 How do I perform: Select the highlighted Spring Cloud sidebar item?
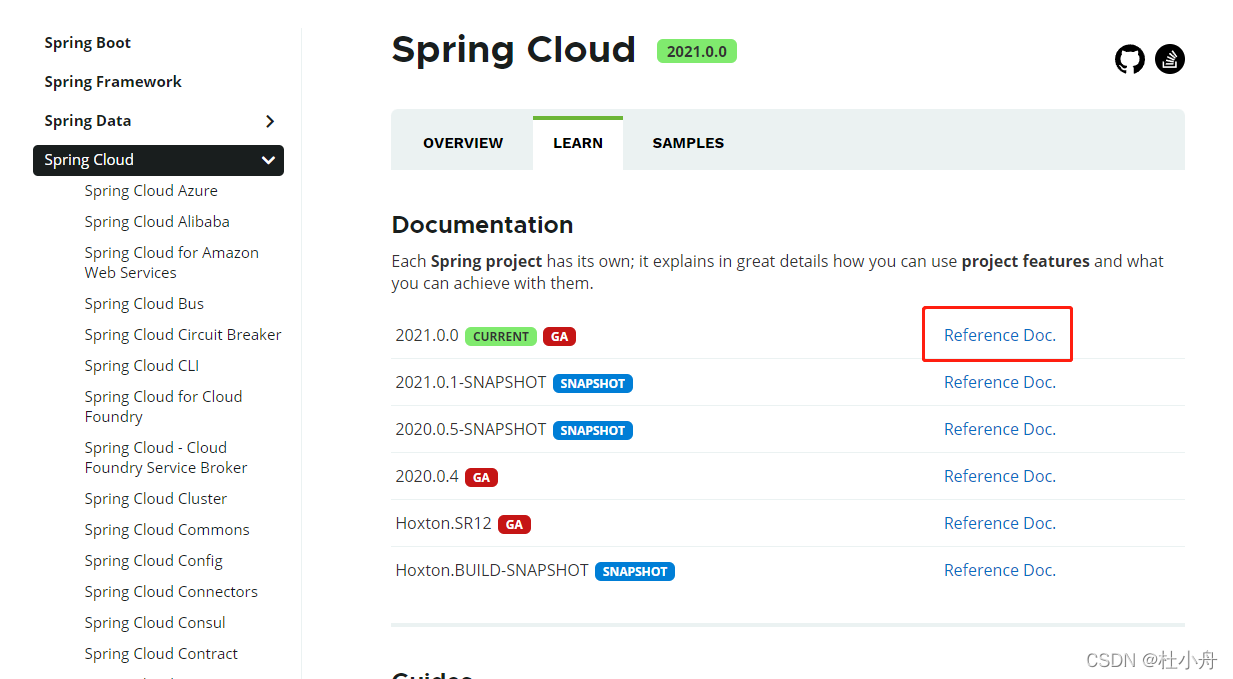tap(158, 160)
